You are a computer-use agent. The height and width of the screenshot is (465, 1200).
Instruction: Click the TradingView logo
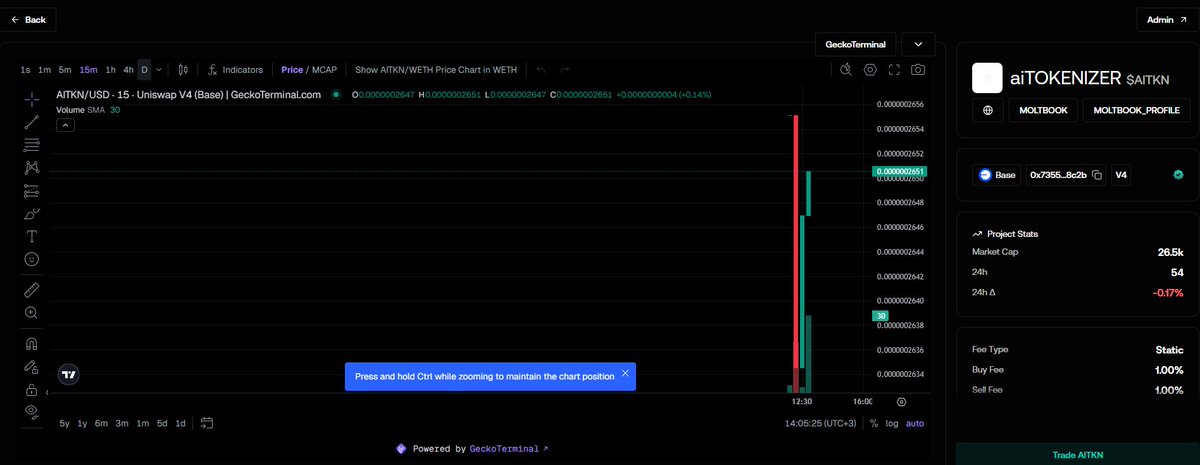click(69, 375)
